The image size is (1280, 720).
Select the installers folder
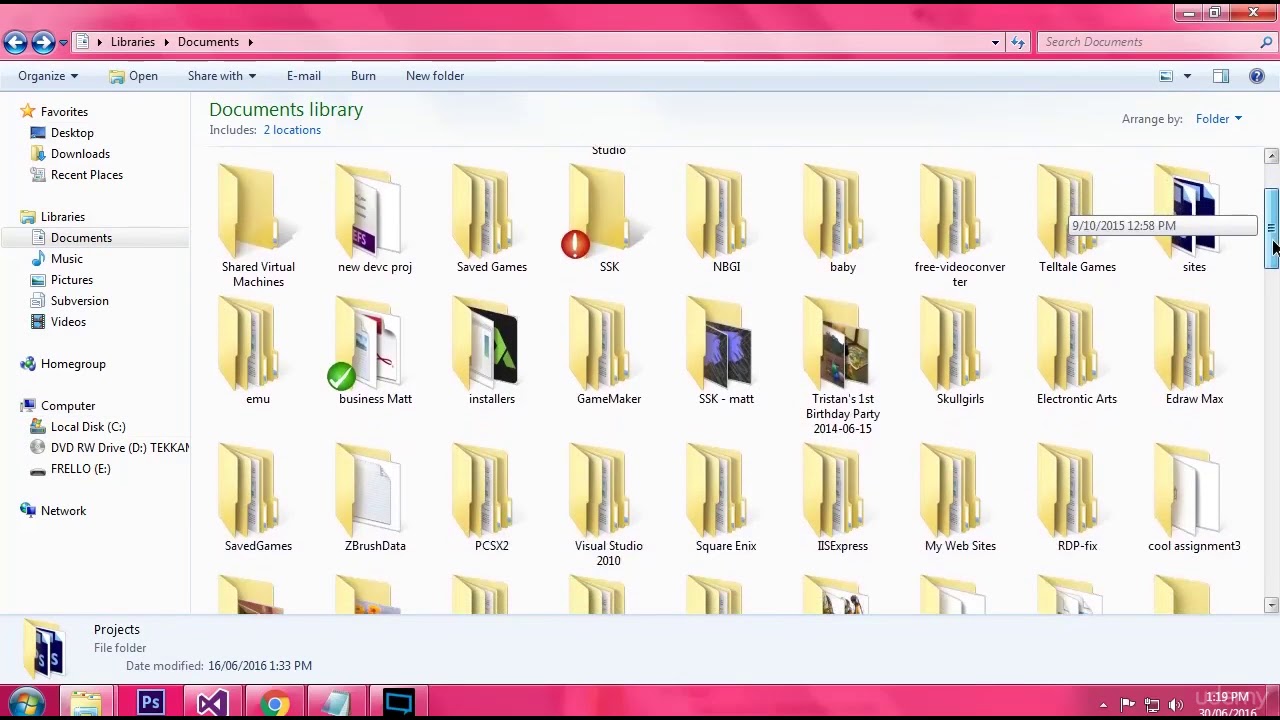tap(492, 352)
